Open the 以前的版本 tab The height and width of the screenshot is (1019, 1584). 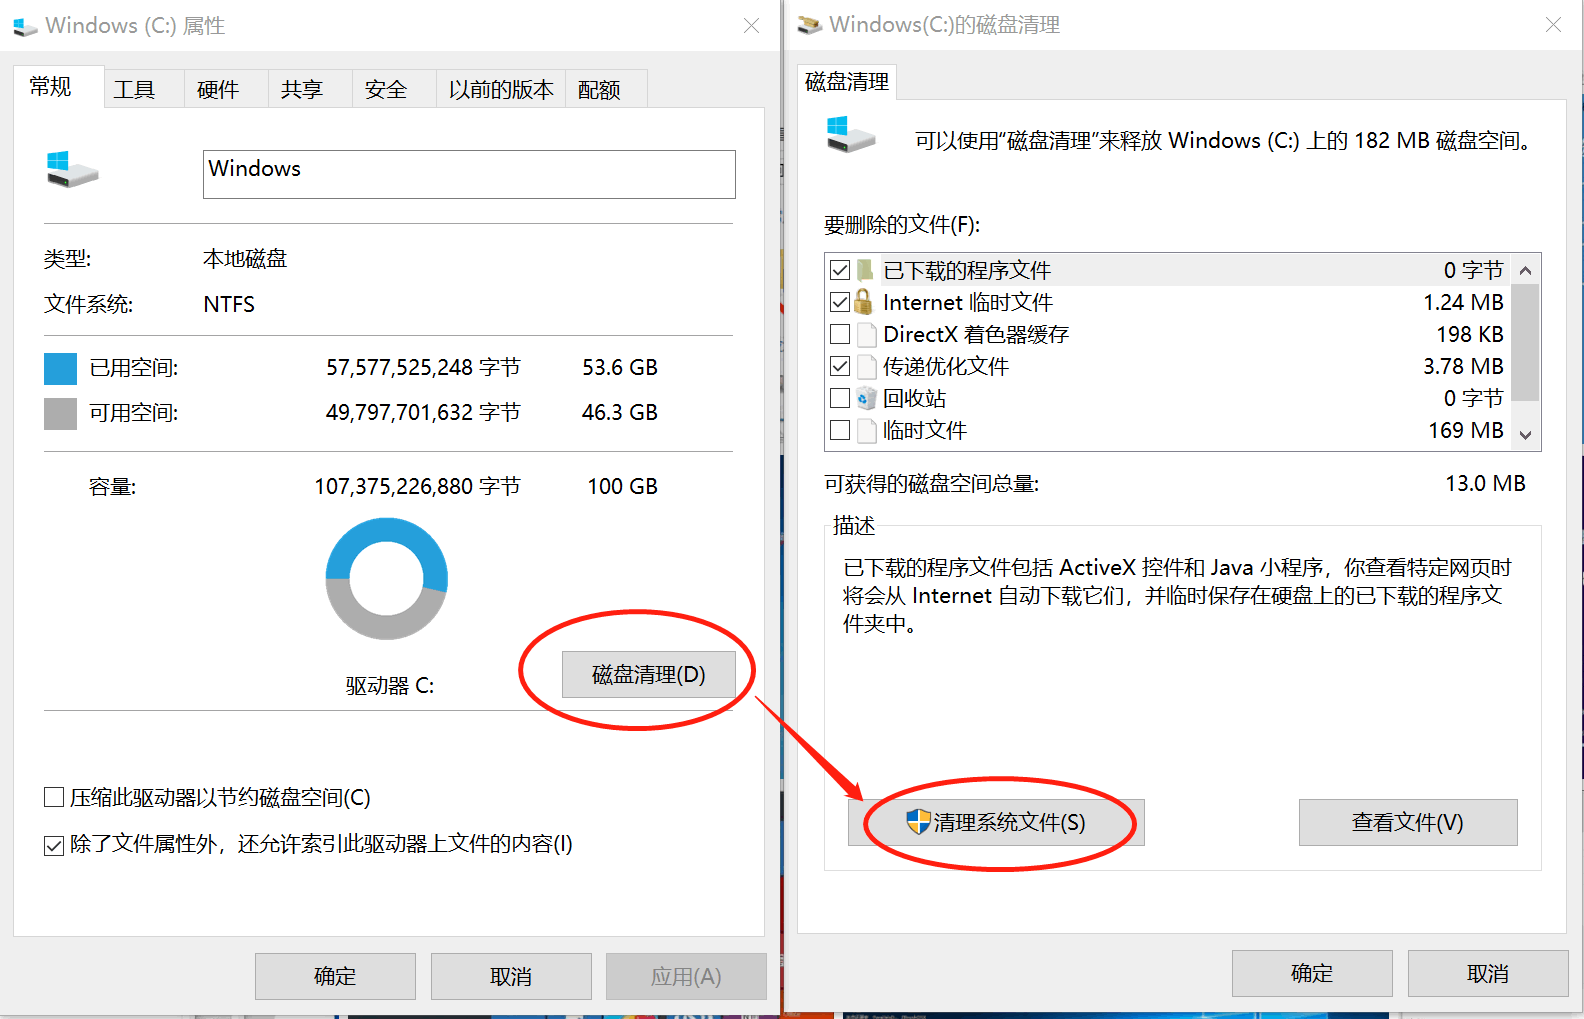500,90
